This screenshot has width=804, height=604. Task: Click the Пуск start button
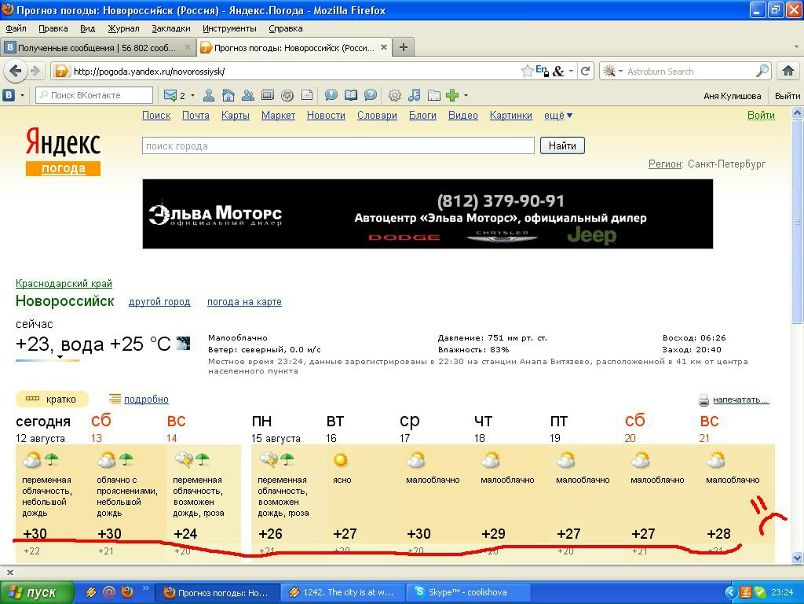34,592
